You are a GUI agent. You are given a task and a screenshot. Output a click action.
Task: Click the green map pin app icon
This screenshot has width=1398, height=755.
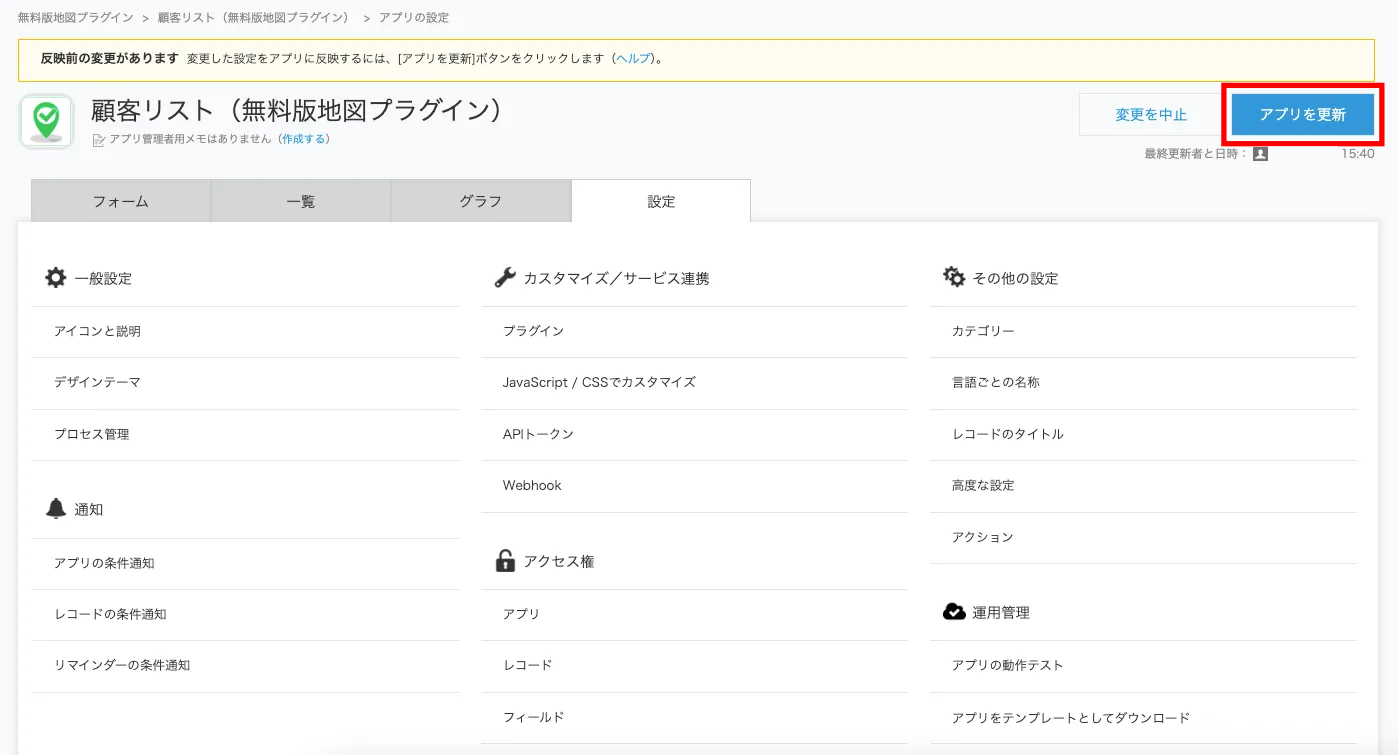point(46,122)
